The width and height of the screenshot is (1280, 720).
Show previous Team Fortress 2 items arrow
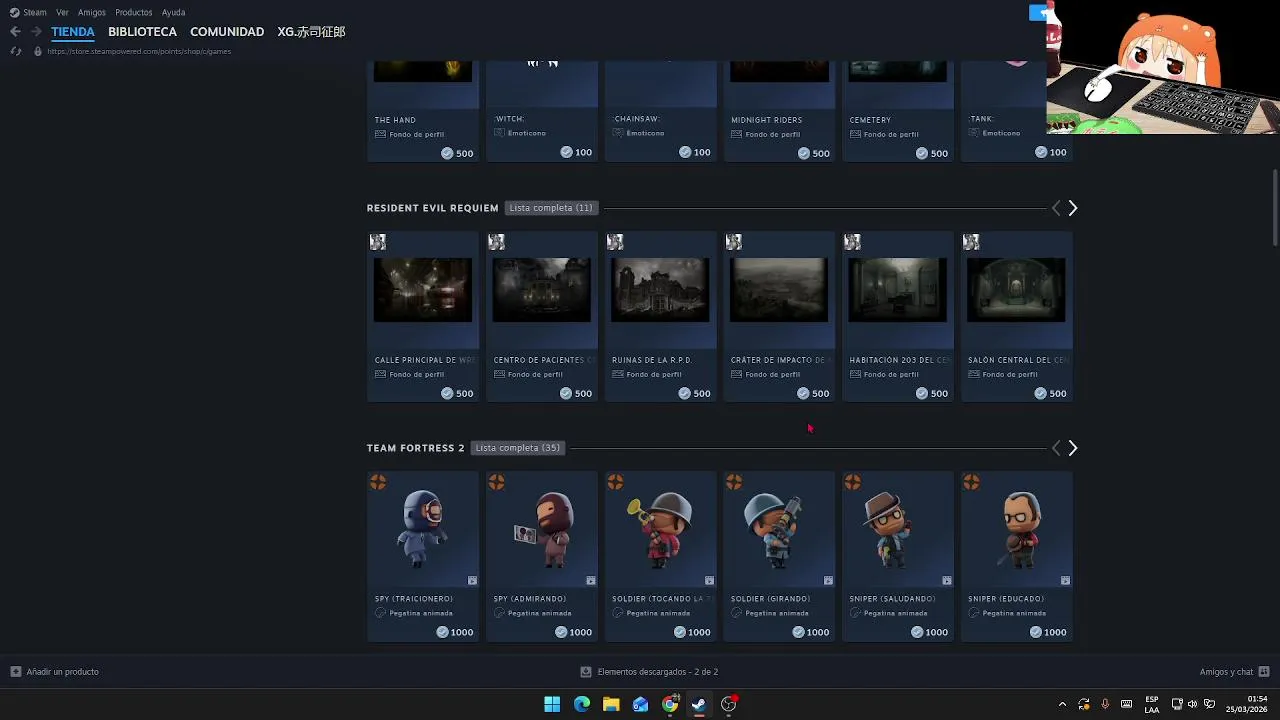click(1056, 448)
